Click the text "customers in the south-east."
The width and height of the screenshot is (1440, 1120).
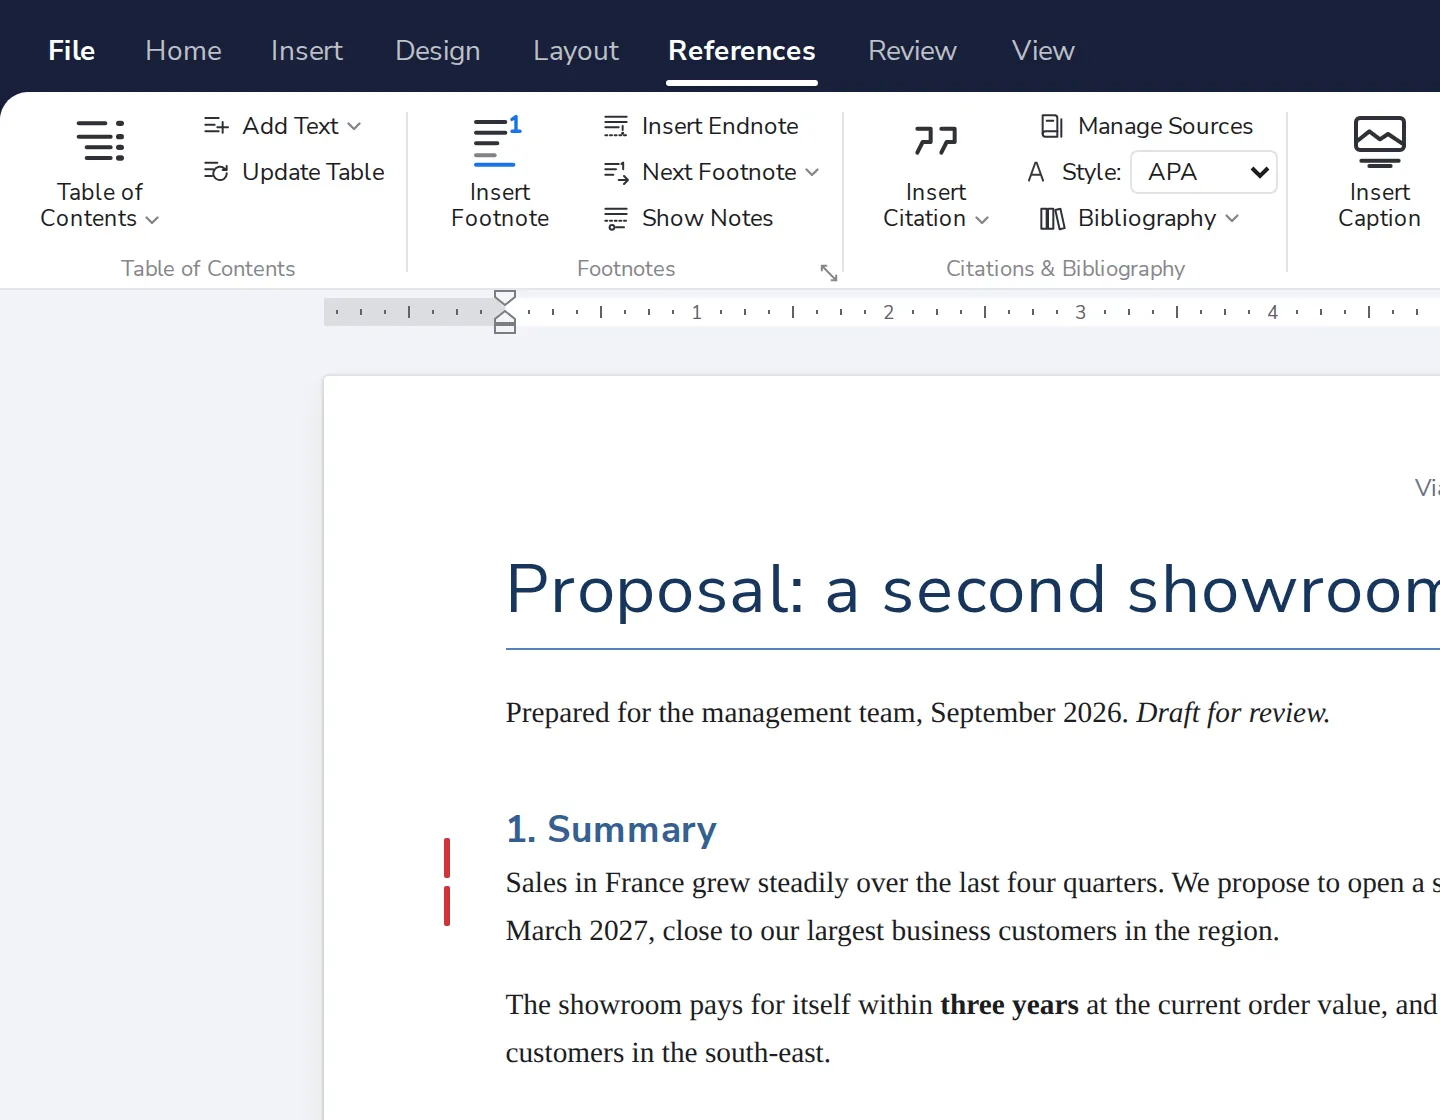coord(668,1052)
